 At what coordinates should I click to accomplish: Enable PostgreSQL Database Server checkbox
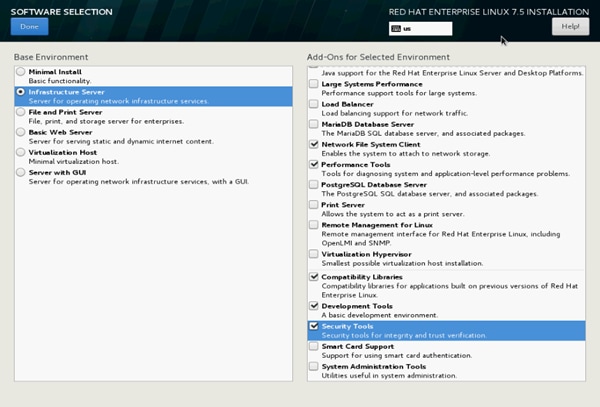[314, 184]
